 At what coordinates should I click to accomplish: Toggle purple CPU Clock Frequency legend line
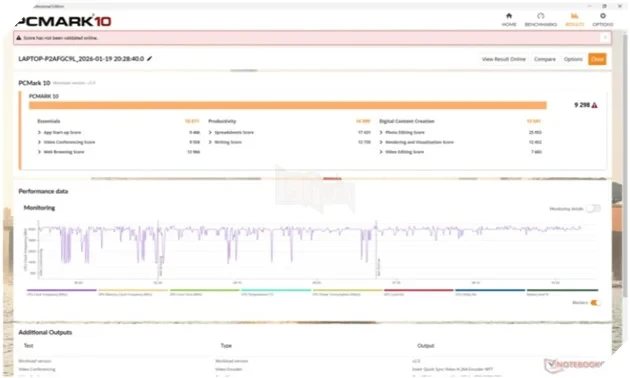point(61,290)
